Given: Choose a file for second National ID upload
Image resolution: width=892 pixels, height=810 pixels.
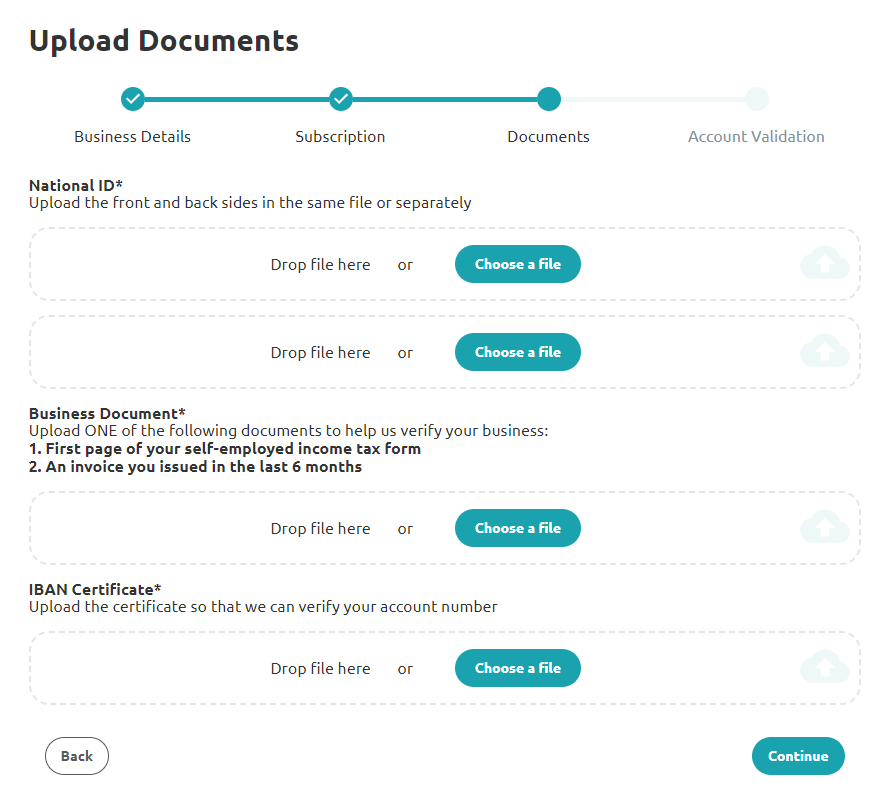Looking at the screenshot, I should click(x=518, y=352).
